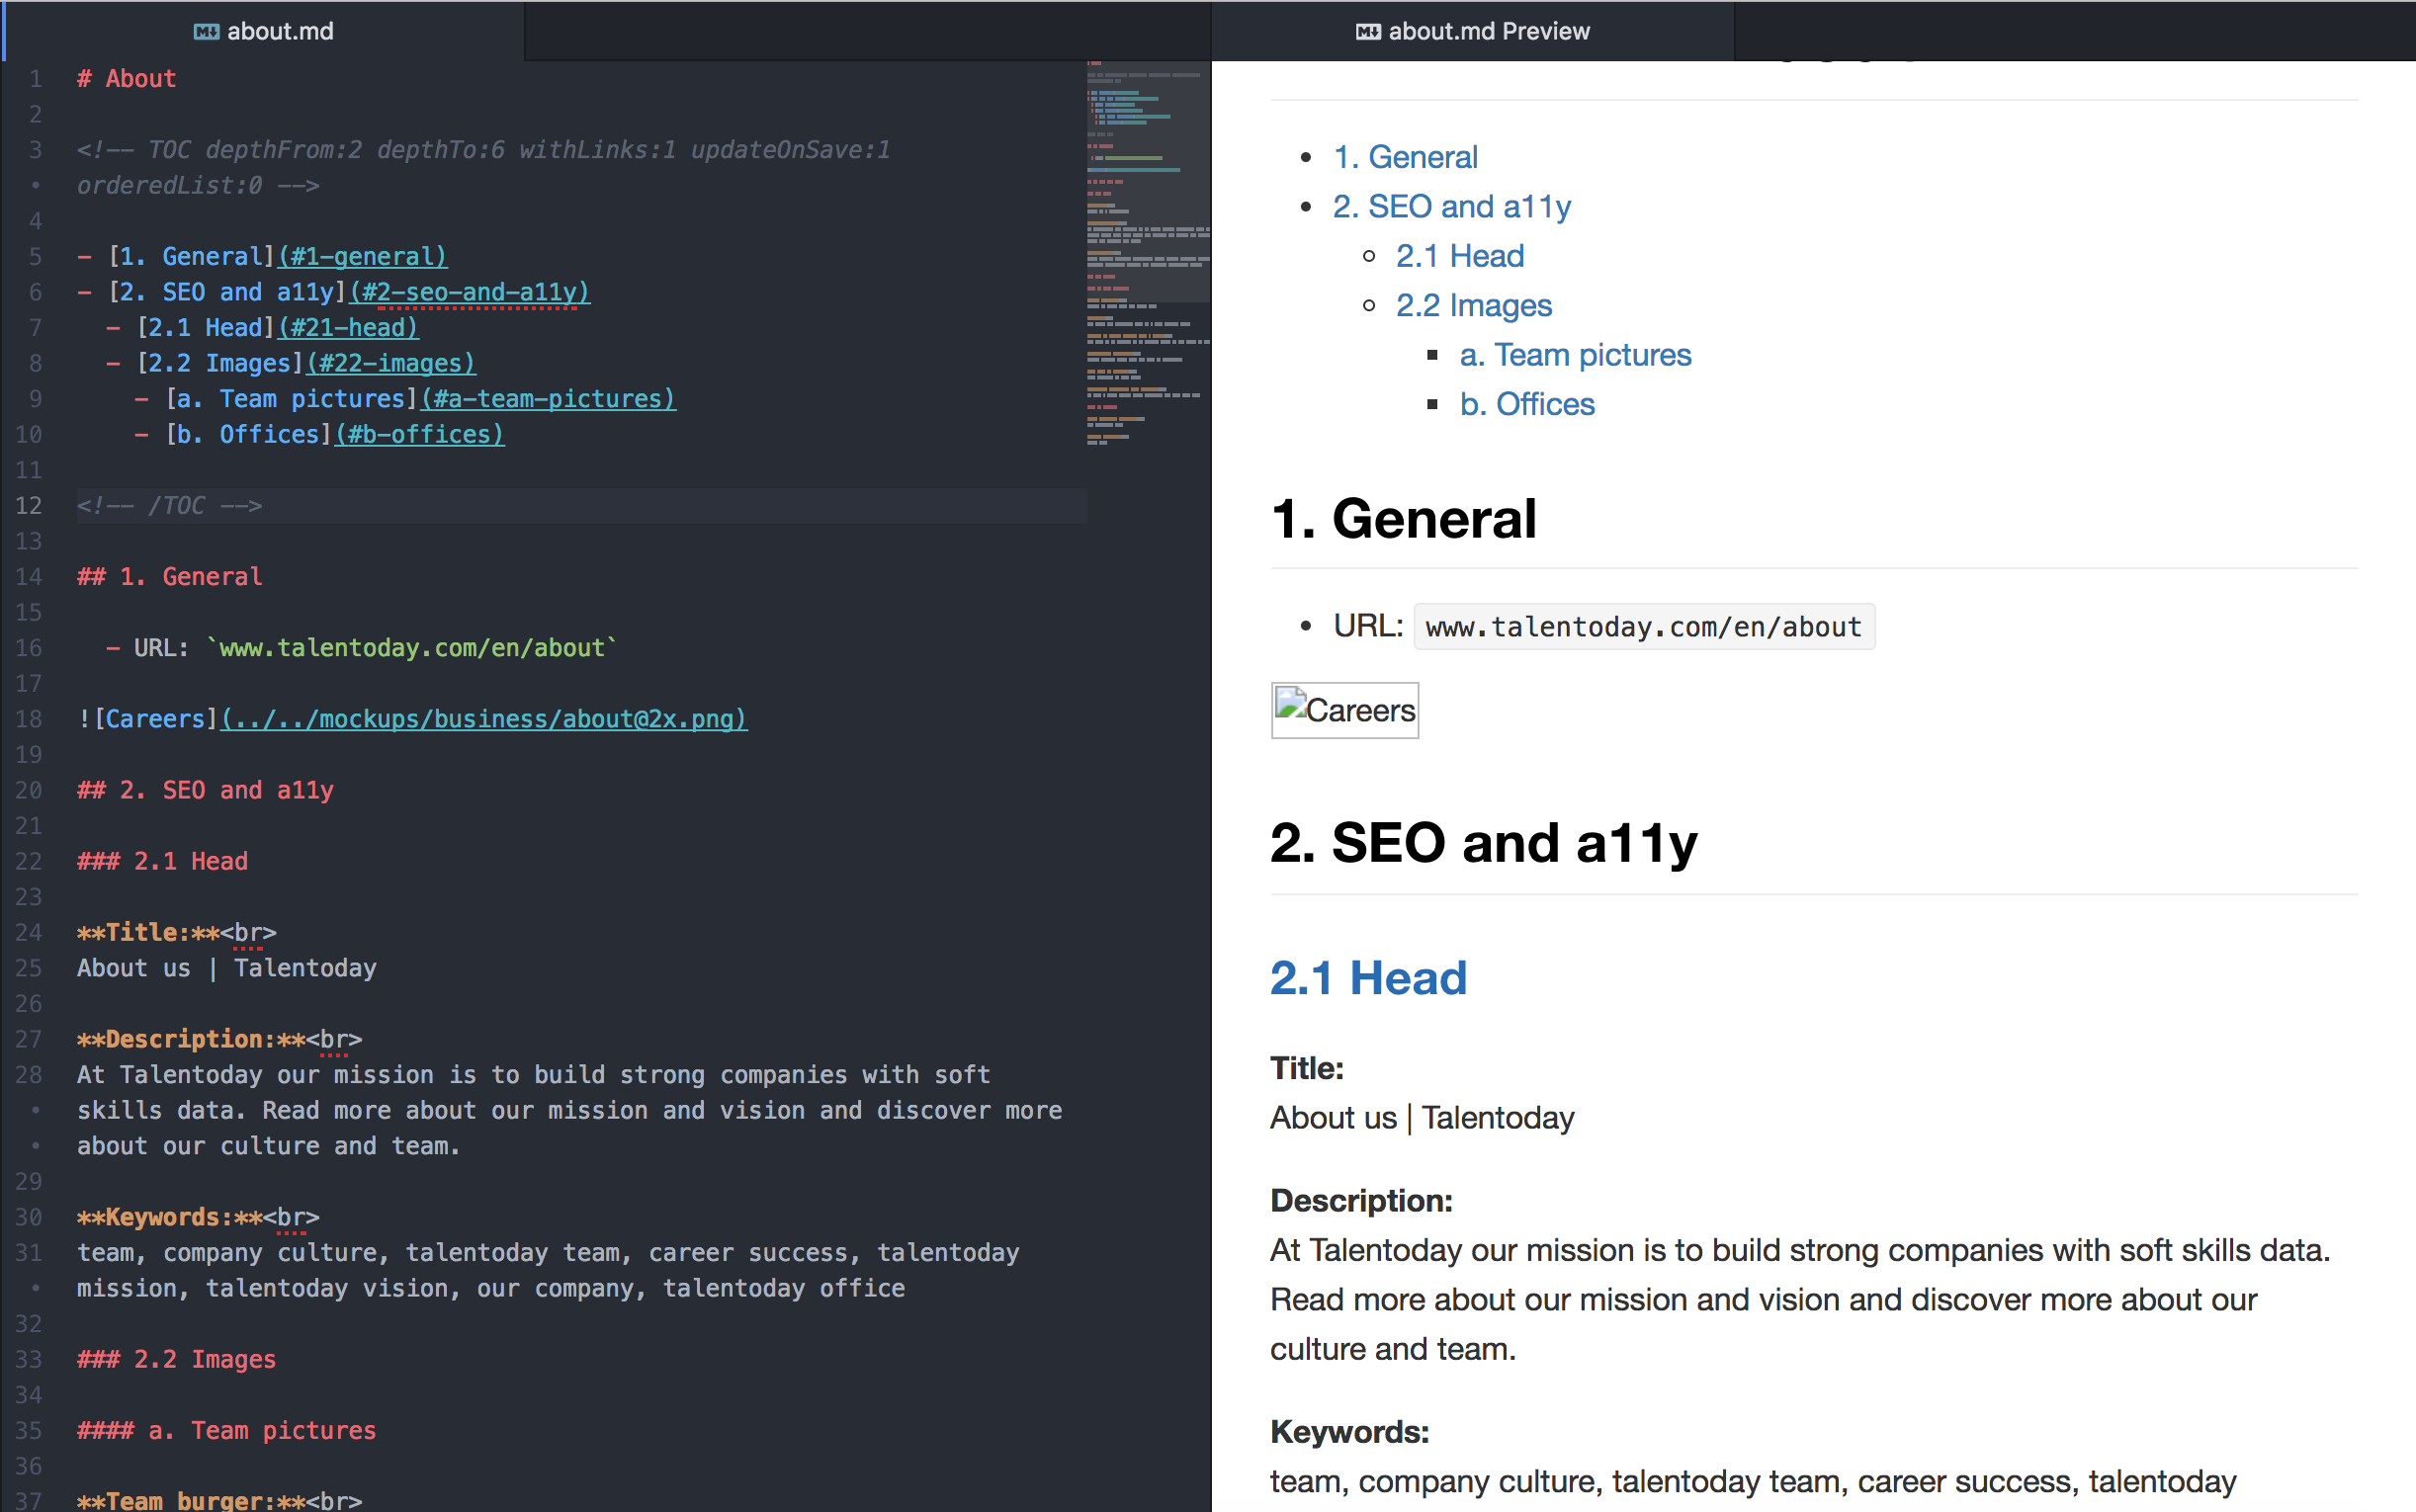Switch to the about.md editor tab
The image size is (2416, 1512).
(280, 32)
